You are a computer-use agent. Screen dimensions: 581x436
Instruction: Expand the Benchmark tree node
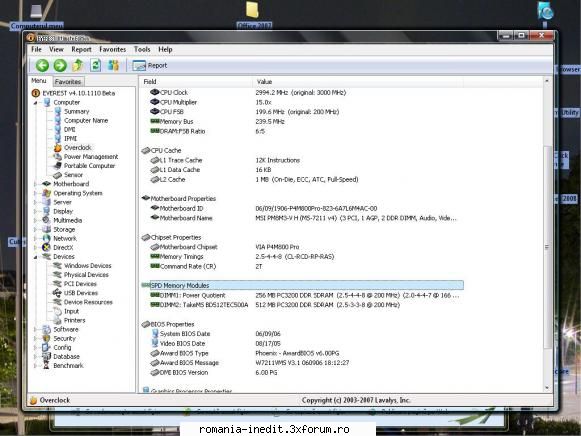tap(36, 366)
